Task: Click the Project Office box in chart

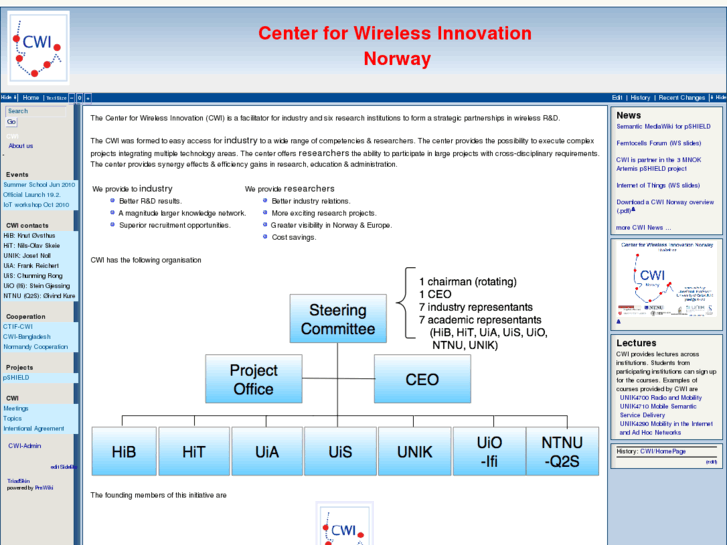Action: point(254,379)
